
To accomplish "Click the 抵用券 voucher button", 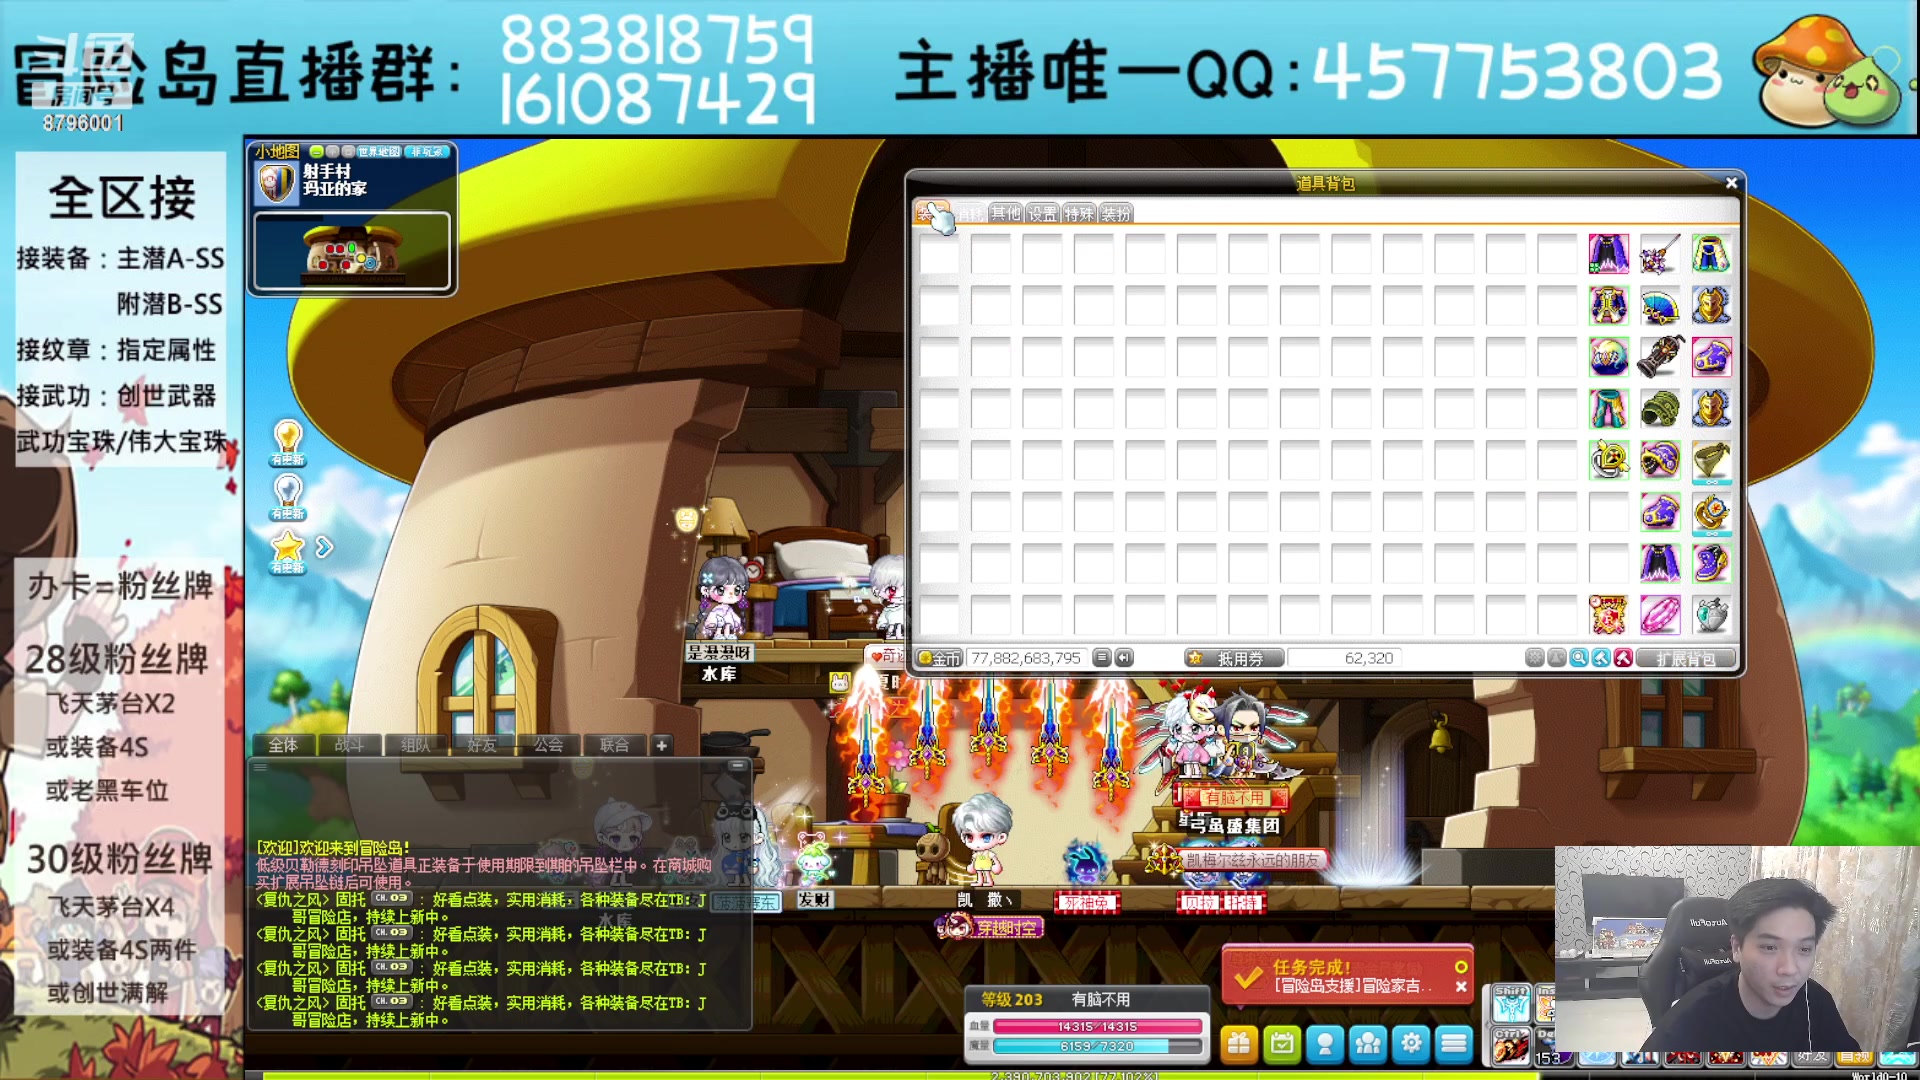I will pos(1235,658).
